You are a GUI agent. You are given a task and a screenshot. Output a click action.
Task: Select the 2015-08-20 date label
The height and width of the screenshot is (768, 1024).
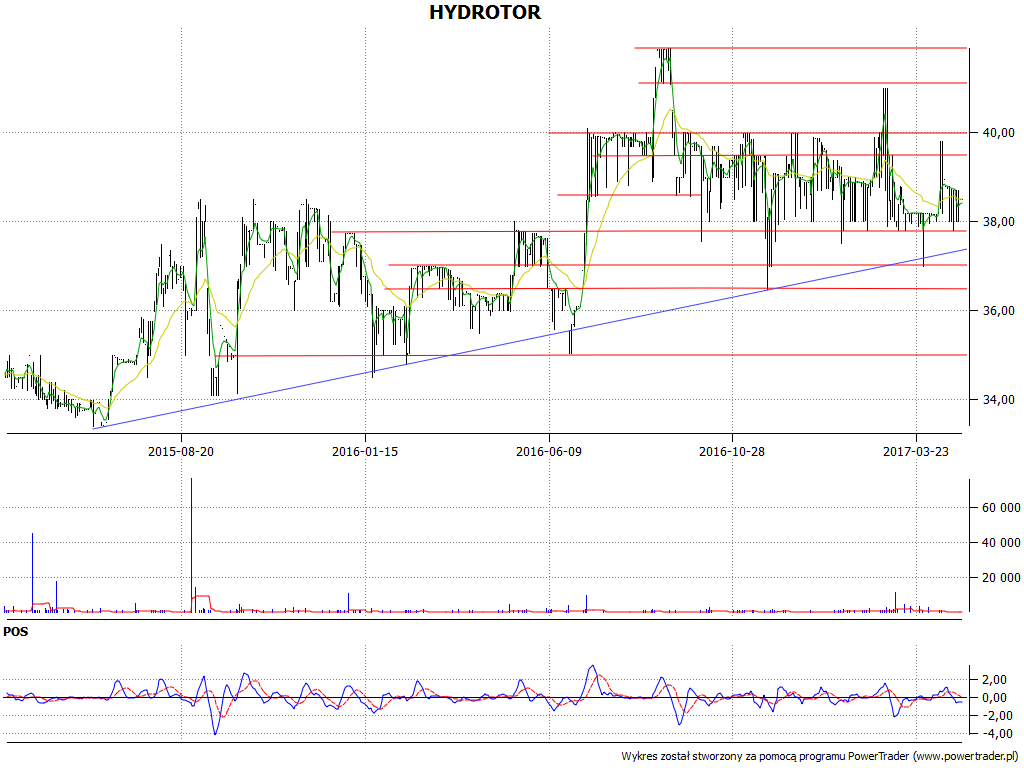click(181, 451)
